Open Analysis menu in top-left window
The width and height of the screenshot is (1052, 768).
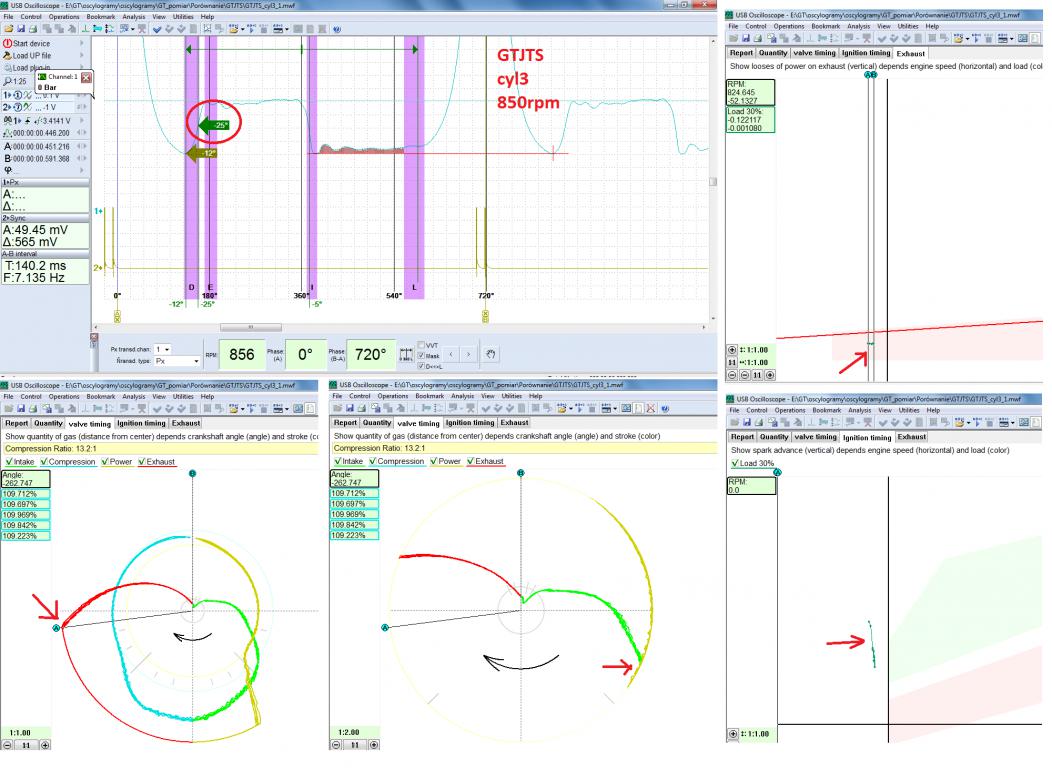pyautogui.click(x=134, y=17)
